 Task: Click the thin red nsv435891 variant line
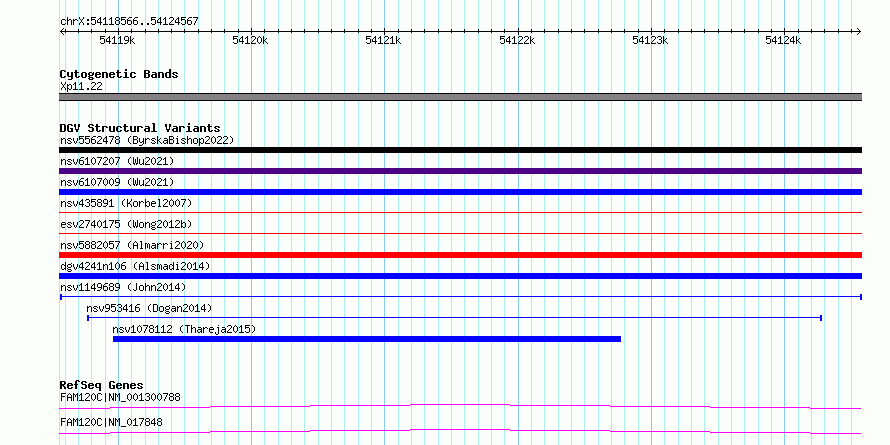tap(460, 212)
